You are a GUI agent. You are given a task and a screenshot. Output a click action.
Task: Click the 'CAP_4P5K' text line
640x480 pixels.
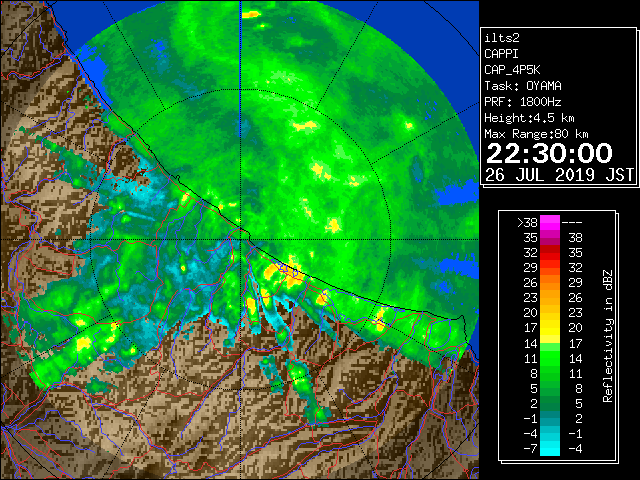[x=512, y=70]
